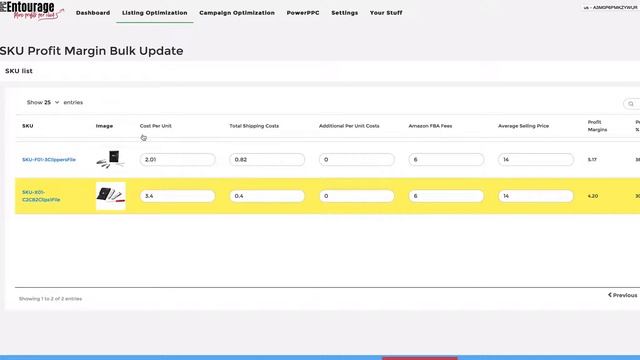Click the SKU Profit Margin Bulk Update title

[x=91, y=51]
